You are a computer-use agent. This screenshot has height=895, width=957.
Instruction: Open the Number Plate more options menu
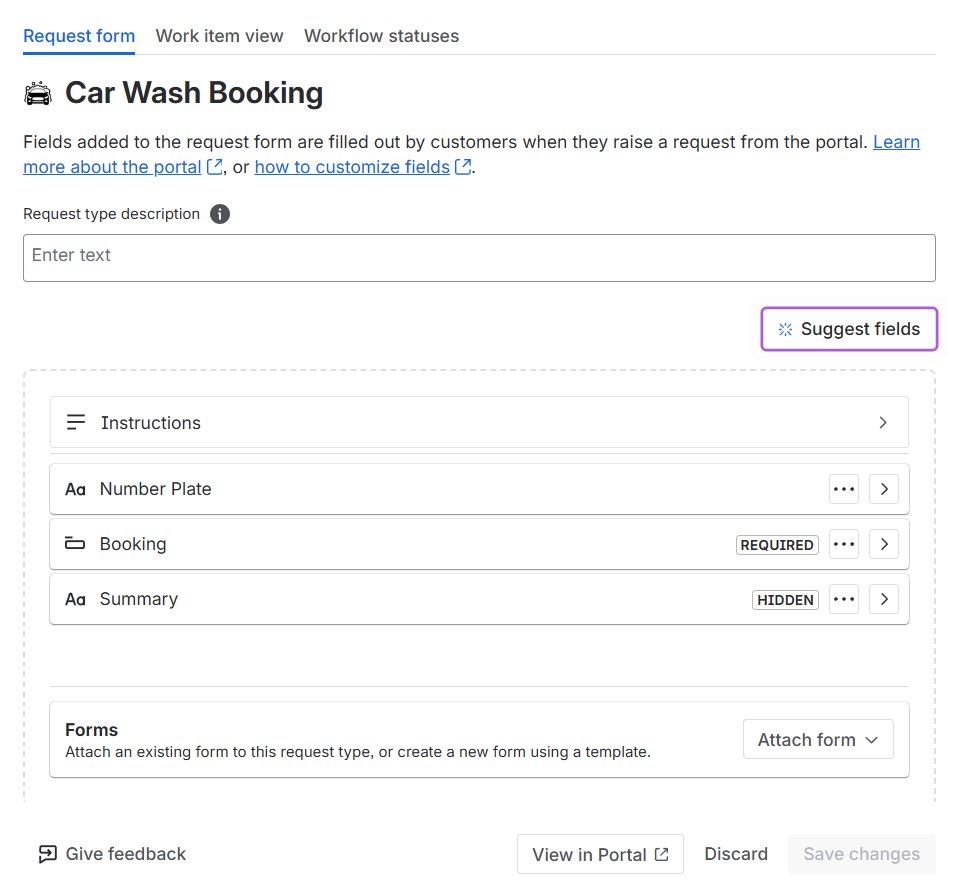(x=844, y=489)
